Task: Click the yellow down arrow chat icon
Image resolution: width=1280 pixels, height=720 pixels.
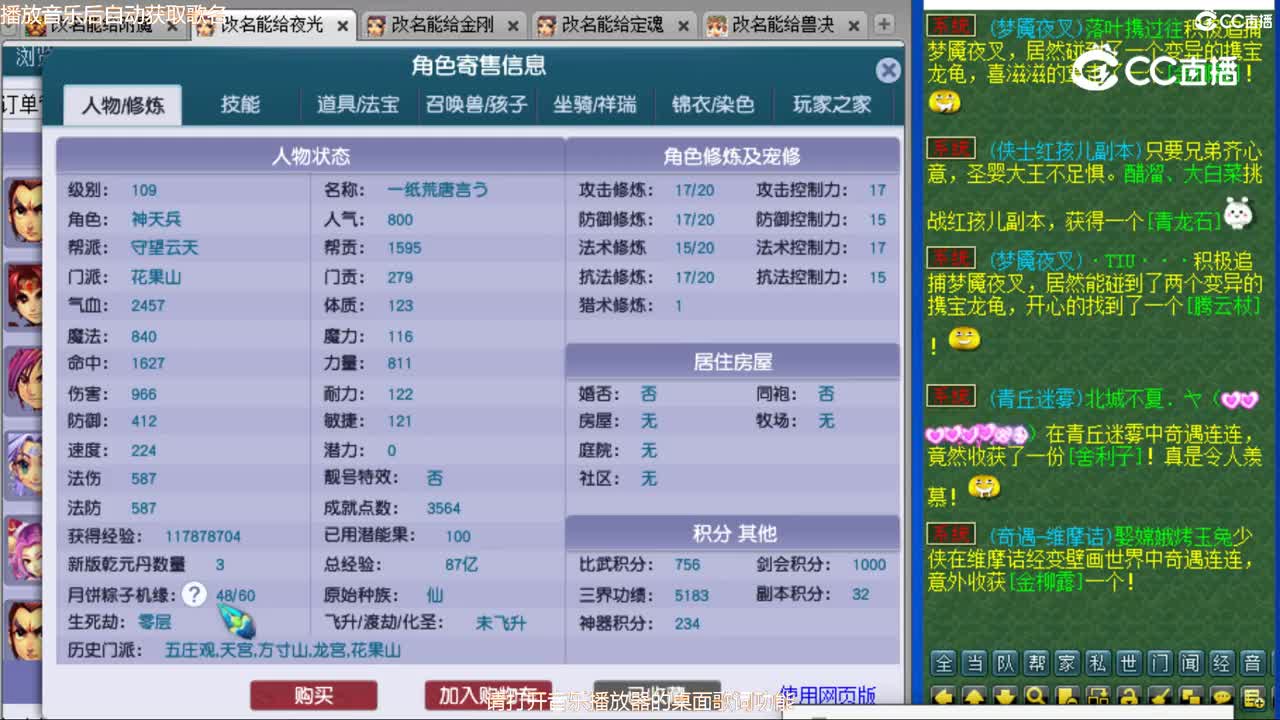Action: click(1005, 696)
